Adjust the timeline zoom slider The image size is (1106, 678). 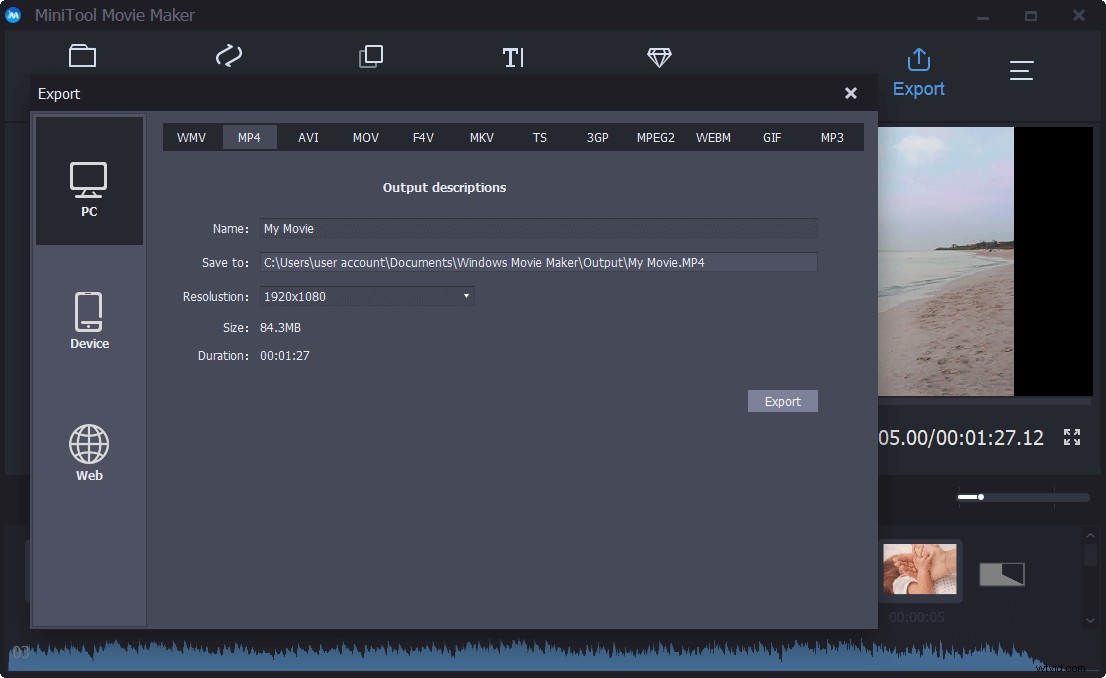coord(981,497)
